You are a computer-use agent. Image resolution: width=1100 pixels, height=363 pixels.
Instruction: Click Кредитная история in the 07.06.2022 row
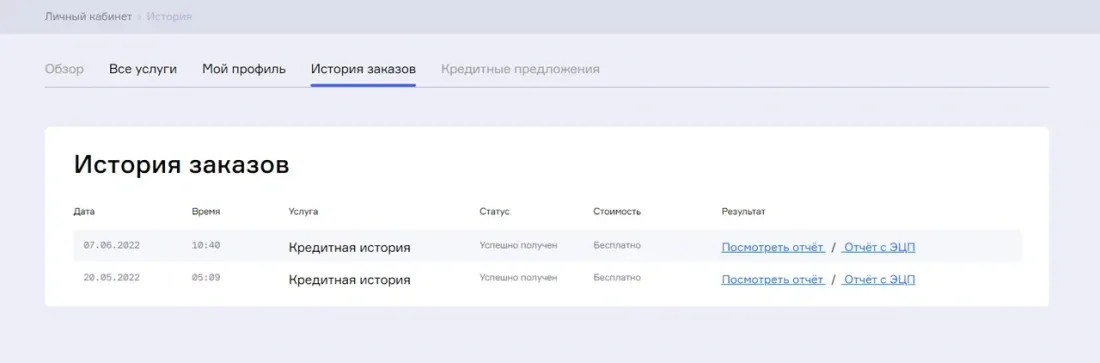coord(349,248)
